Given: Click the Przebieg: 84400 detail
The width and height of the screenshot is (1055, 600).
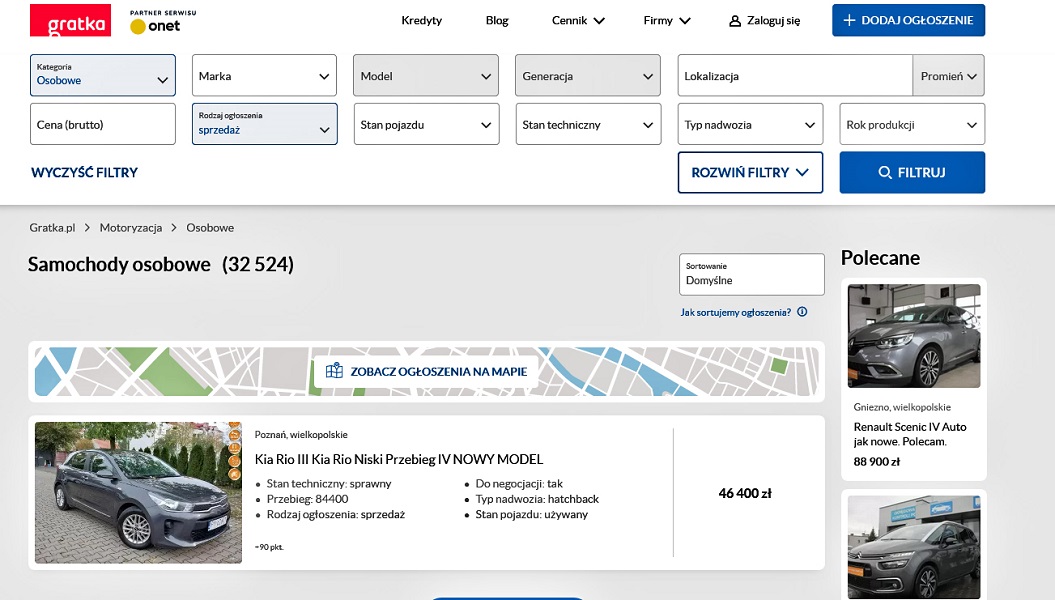Looking at the screenshot, I should (x=307, y=499).
